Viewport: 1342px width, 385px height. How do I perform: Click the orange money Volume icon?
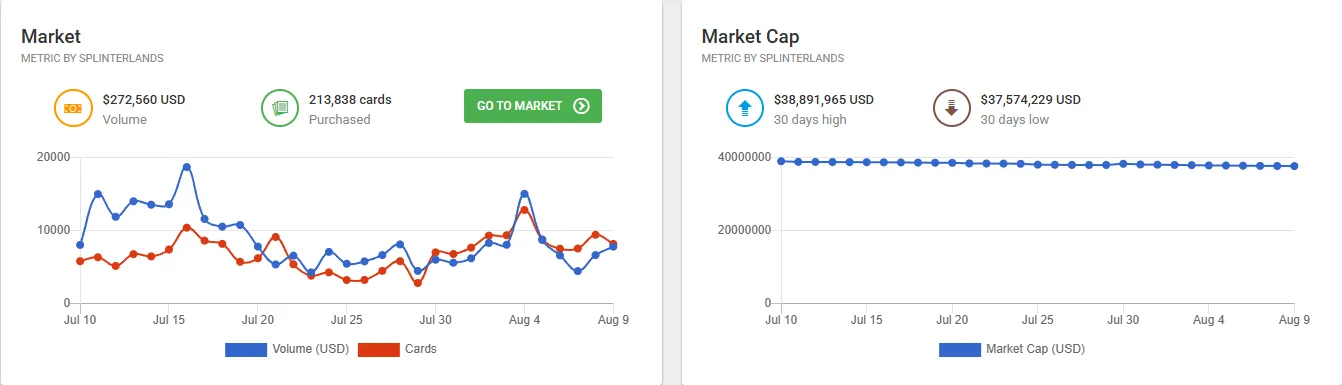[x=72, y=108]
